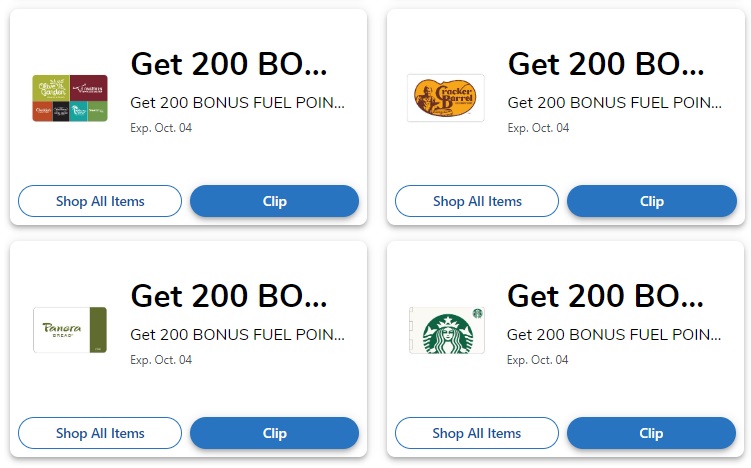Open the Olive Garden multi-brand gift card image

pyautogui.click(x=70, y=98)
